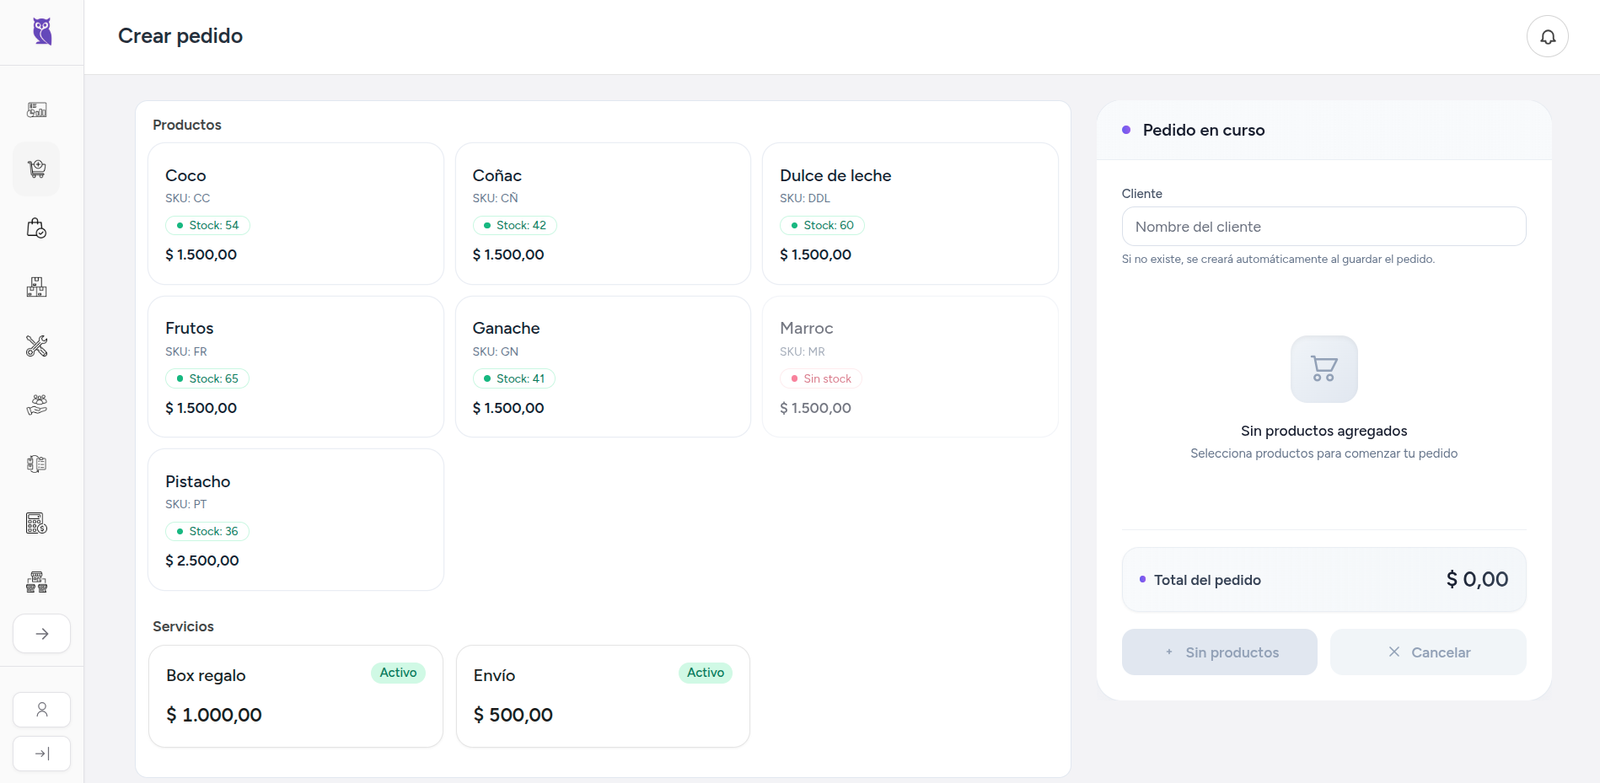Click the purple owl logo
Image resolution: width=1600 pixels, height=783 pixels.
click(42, 32)
